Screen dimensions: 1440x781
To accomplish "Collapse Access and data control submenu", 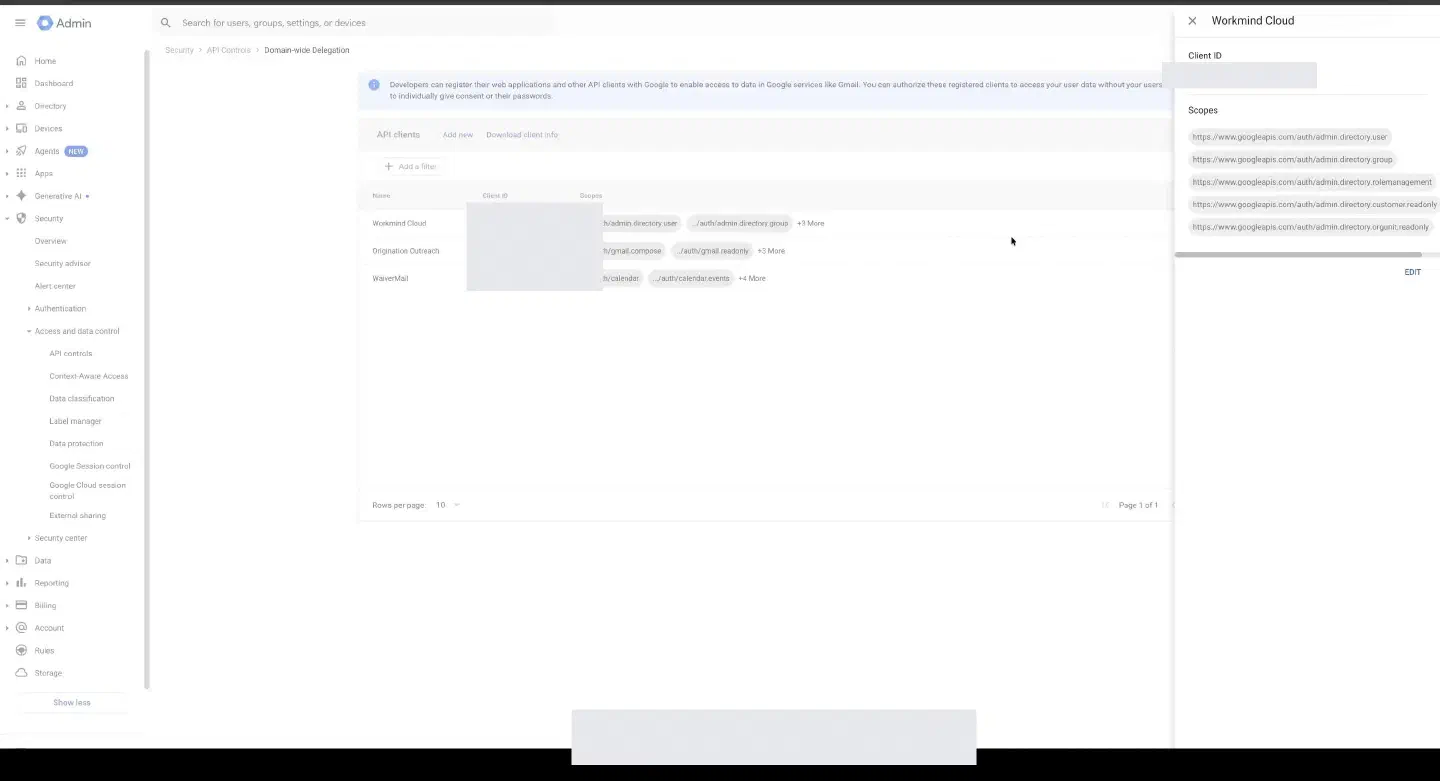I will pyautogui.click(x=29, y=331).
